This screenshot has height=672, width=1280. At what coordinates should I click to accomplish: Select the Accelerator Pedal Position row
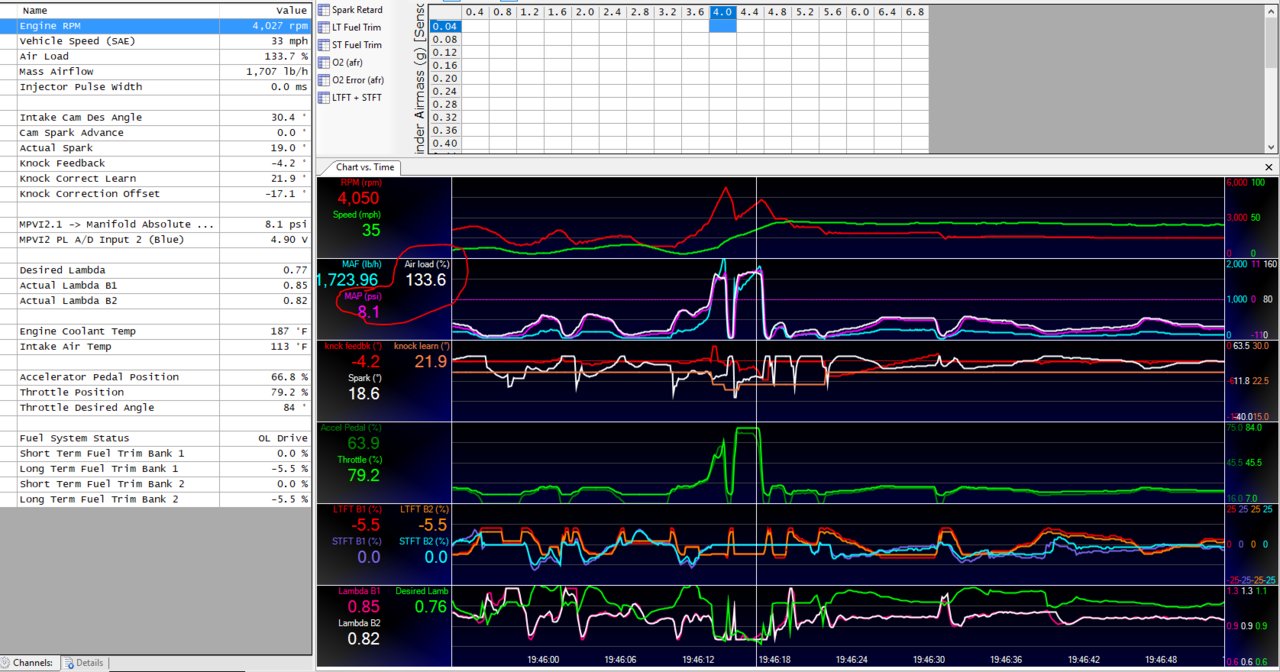point(156,377)
